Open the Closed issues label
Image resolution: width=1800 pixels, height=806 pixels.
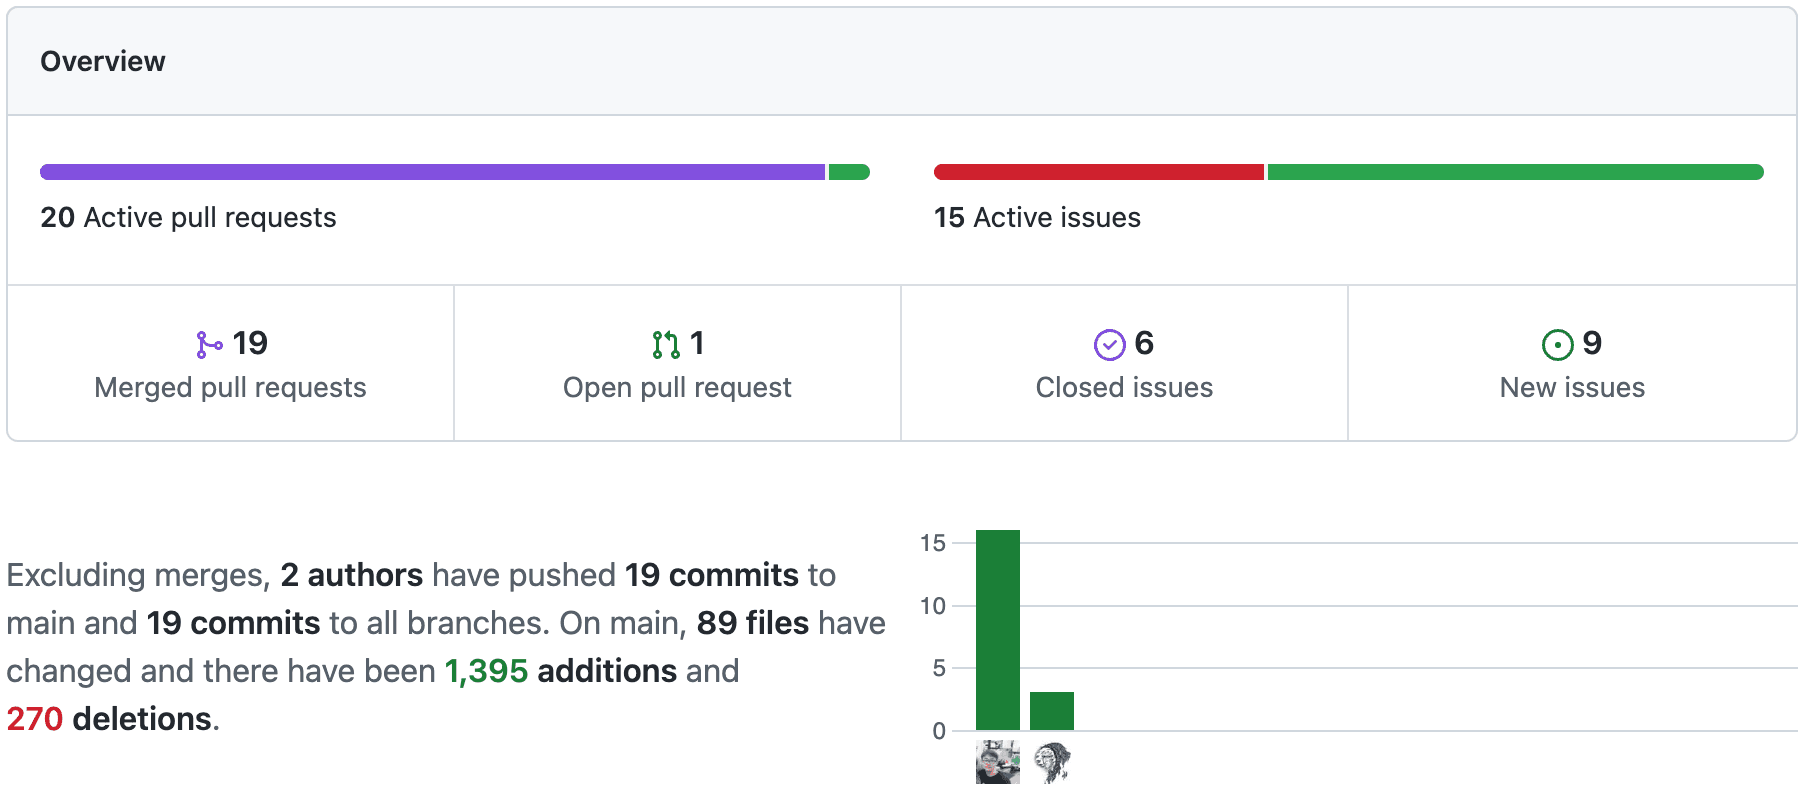point(1124,388)
